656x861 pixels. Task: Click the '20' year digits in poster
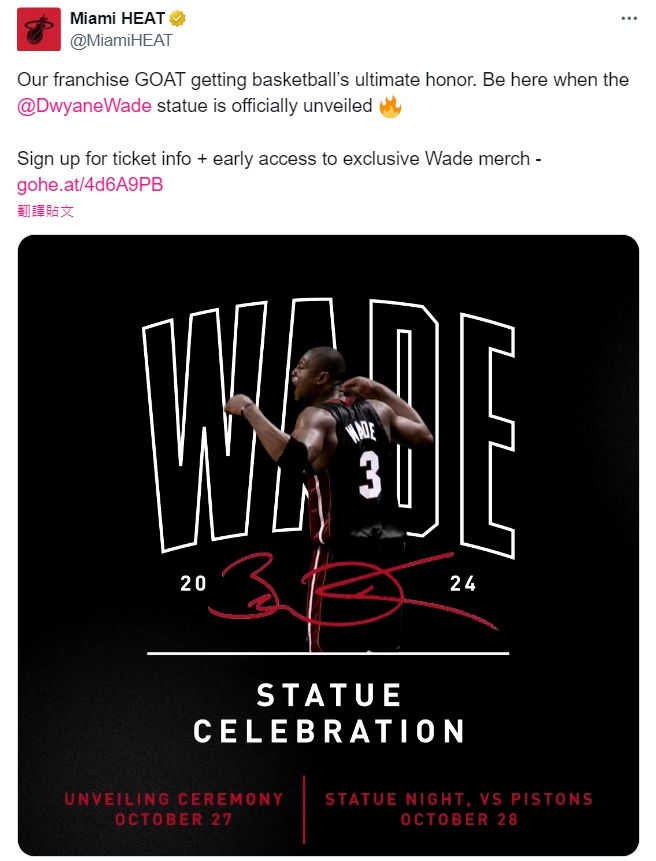[x=193, y=584]
